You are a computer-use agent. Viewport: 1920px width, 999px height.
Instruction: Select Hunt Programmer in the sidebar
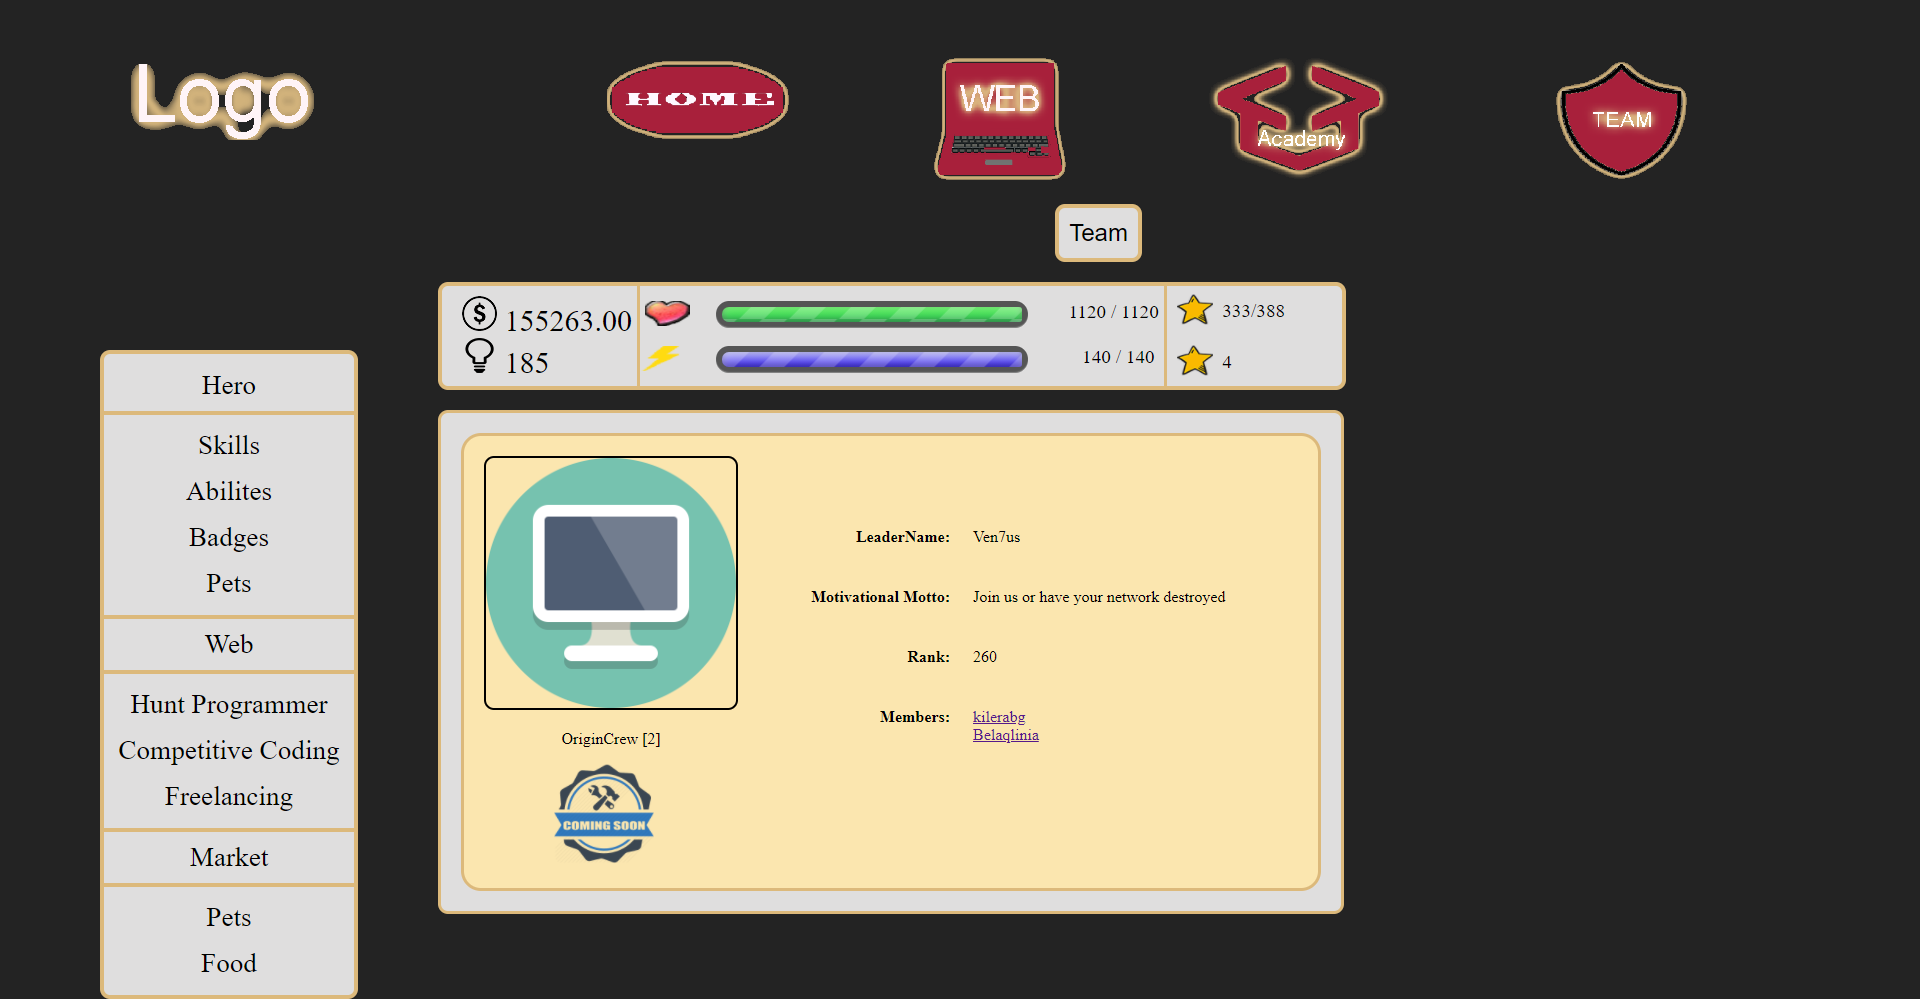229,704
